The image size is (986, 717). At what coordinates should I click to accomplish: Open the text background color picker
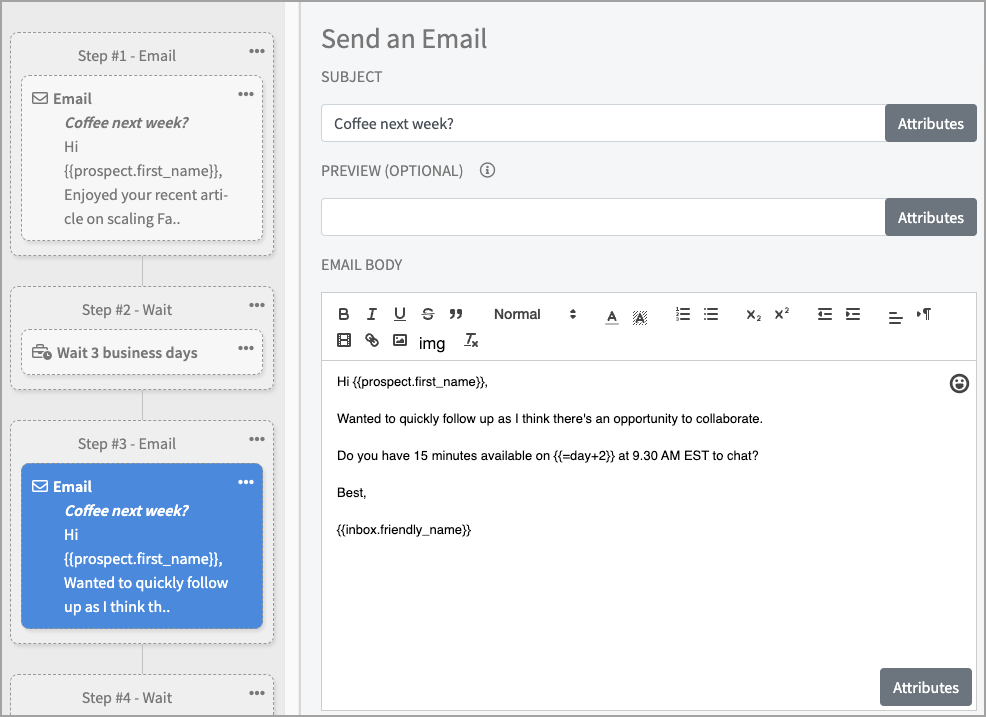[640, 315]
